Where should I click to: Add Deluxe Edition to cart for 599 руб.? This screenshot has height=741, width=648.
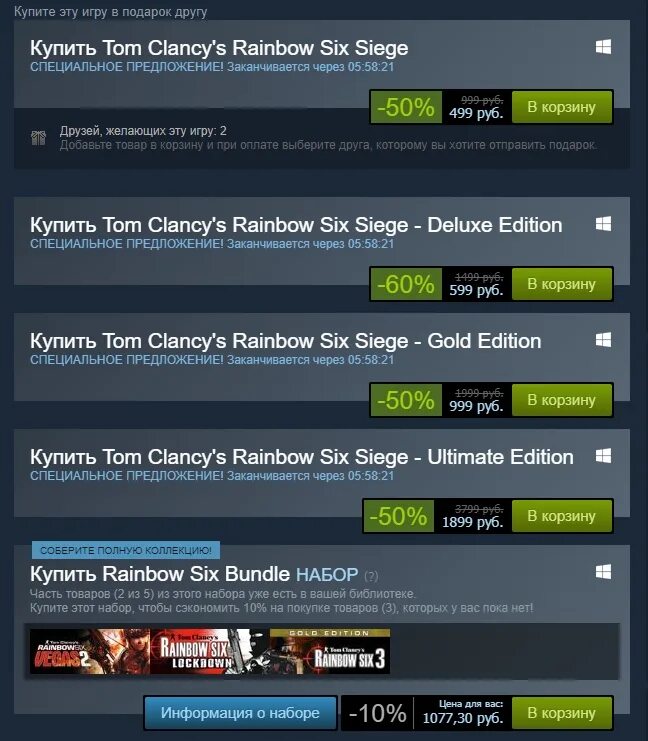[x=562, y=284]
